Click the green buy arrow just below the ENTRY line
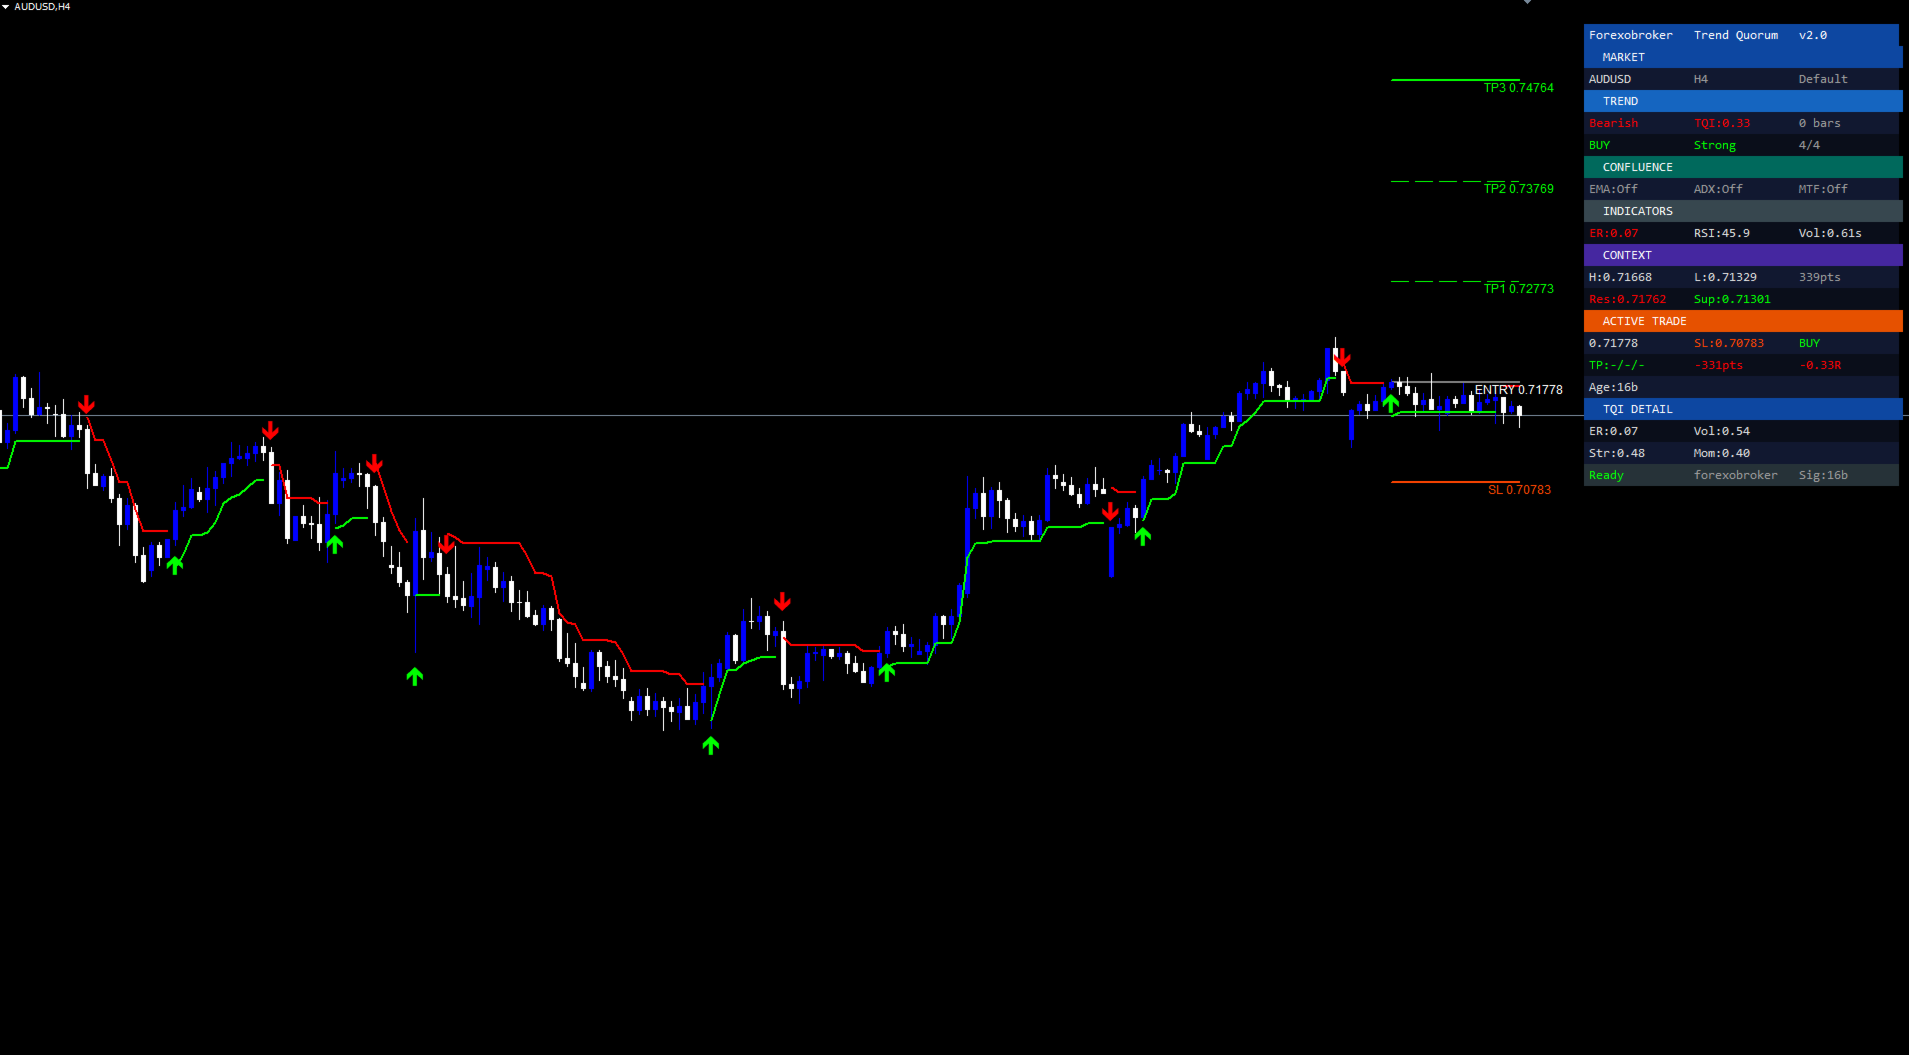Image resolution: width=1909 pixels, height=1055 pixels. 1391,403
